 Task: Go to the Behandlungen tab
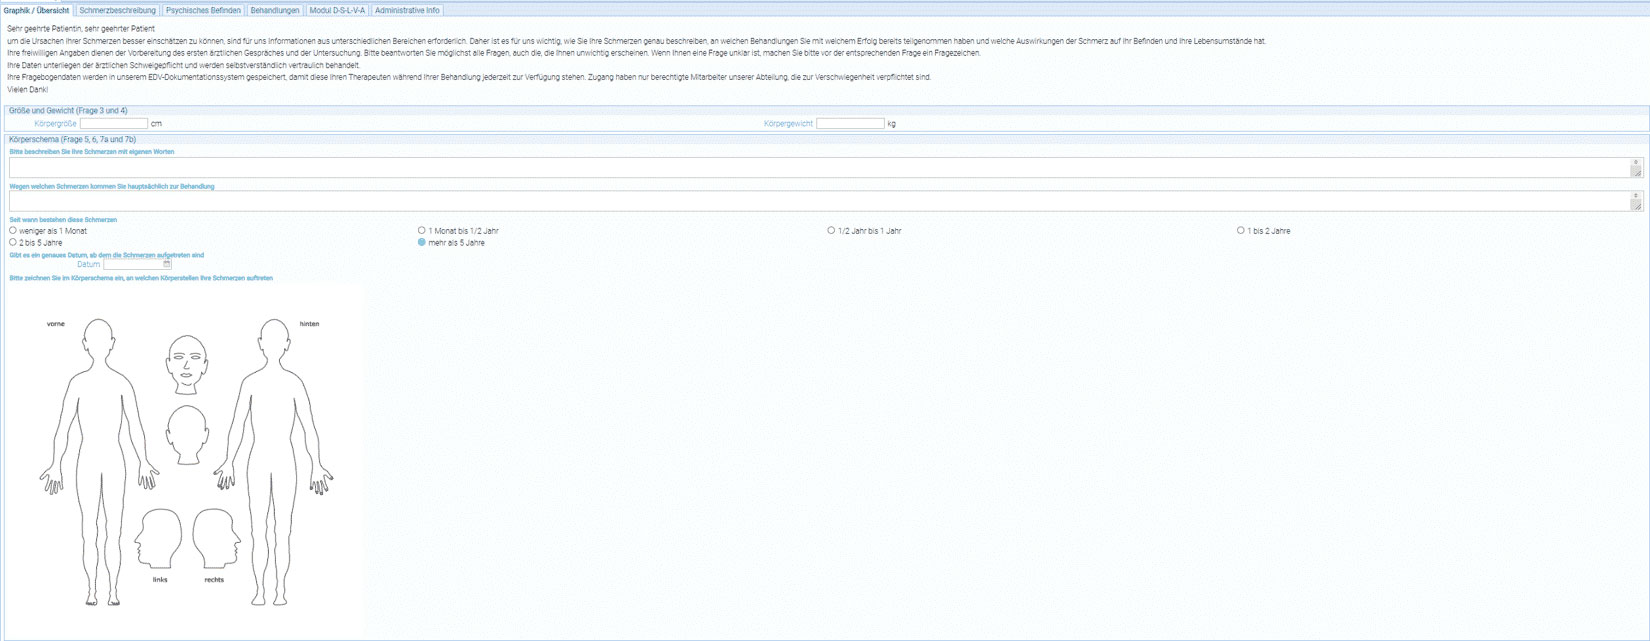point(275,10)
